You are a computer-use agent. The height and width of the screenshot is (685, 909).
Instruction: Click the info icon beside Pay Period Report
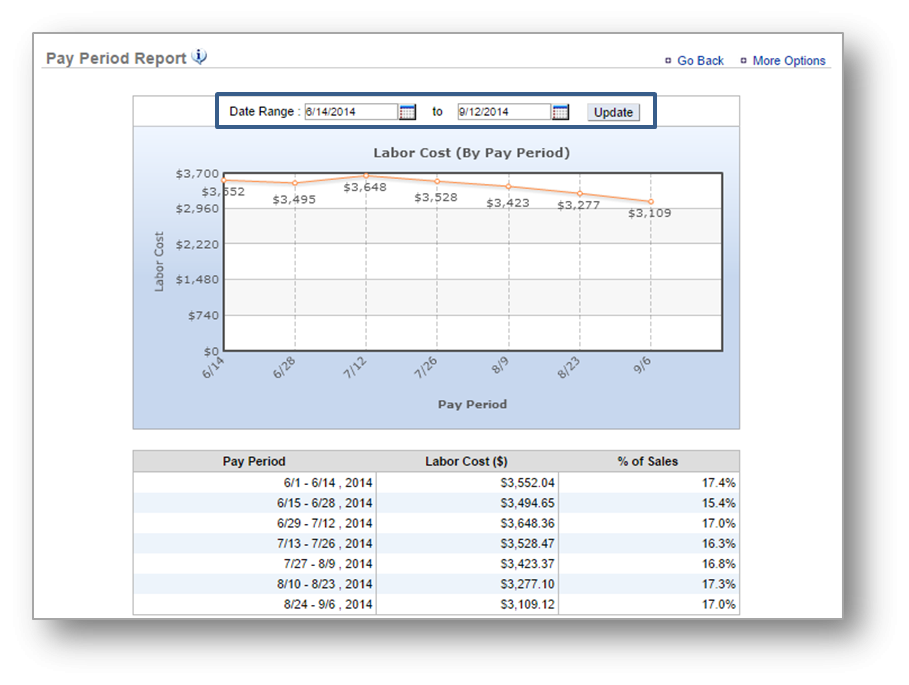pos(198,57)
